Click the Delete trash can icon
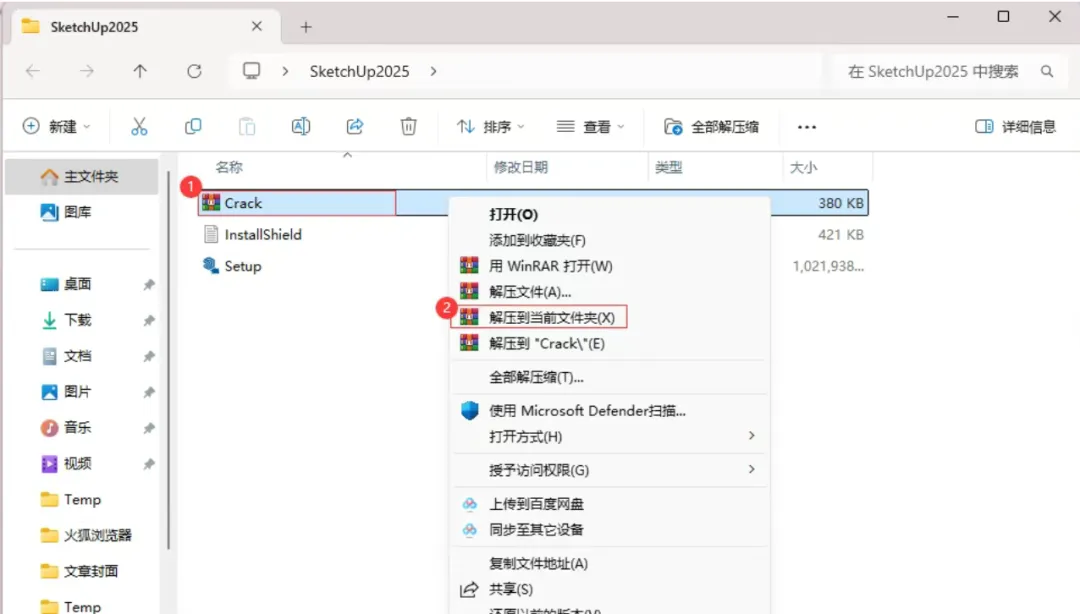The width and height of the screenshot is (1080, 614). click(408, 126)
